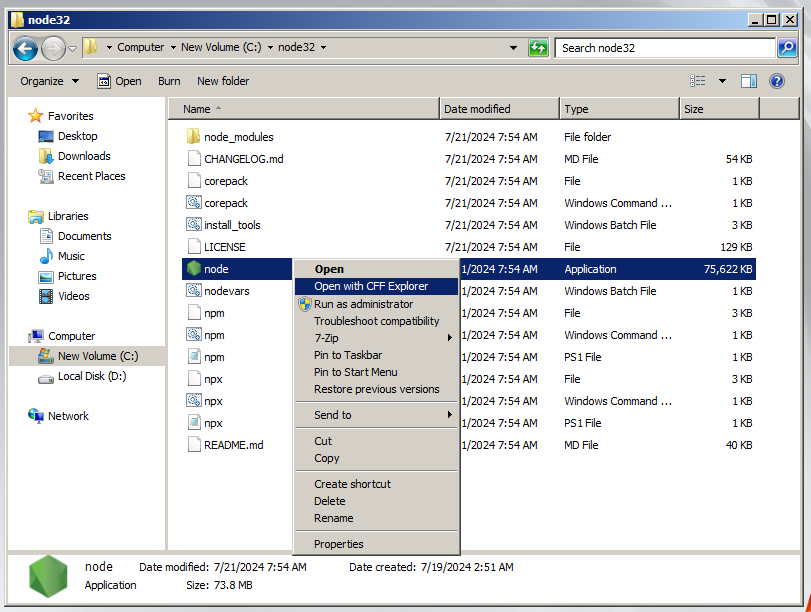
Task: Select Create shortcut
Action: pyautogui.click(x=376, y=484)
